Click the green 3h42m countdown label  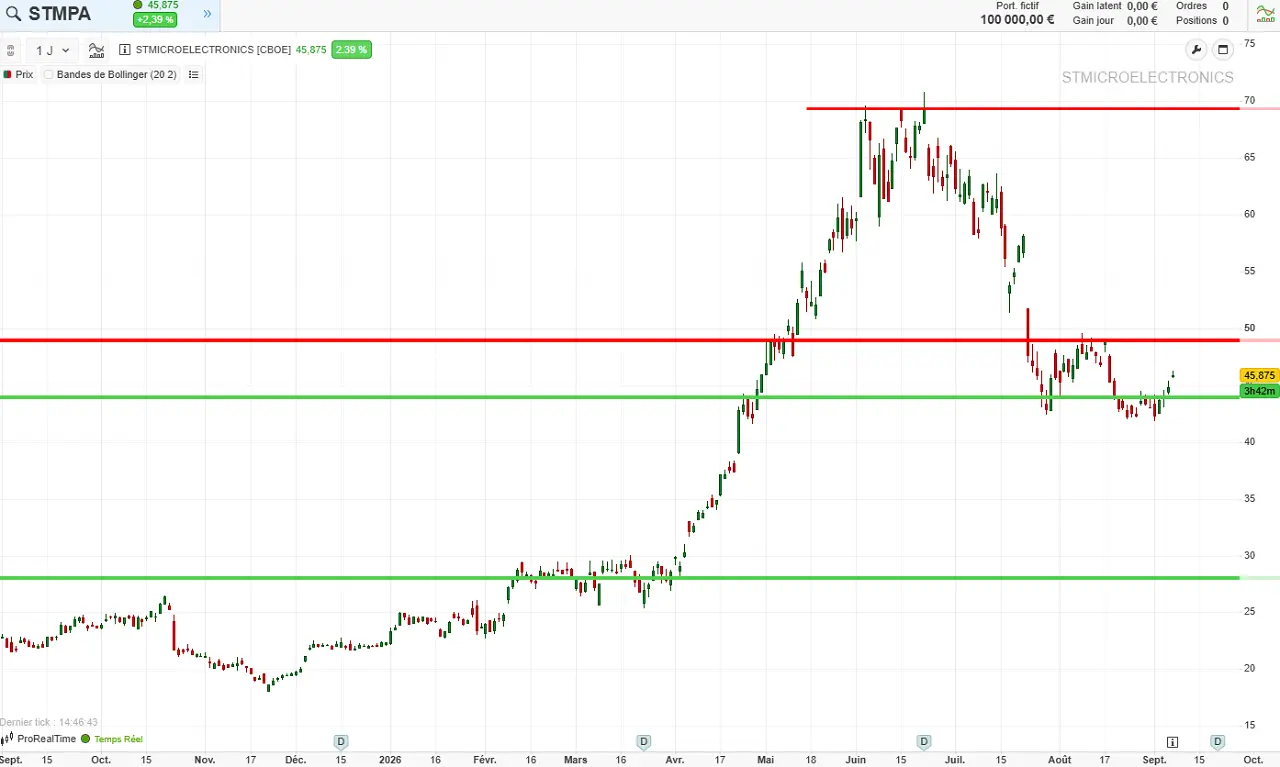[1259, 391]
